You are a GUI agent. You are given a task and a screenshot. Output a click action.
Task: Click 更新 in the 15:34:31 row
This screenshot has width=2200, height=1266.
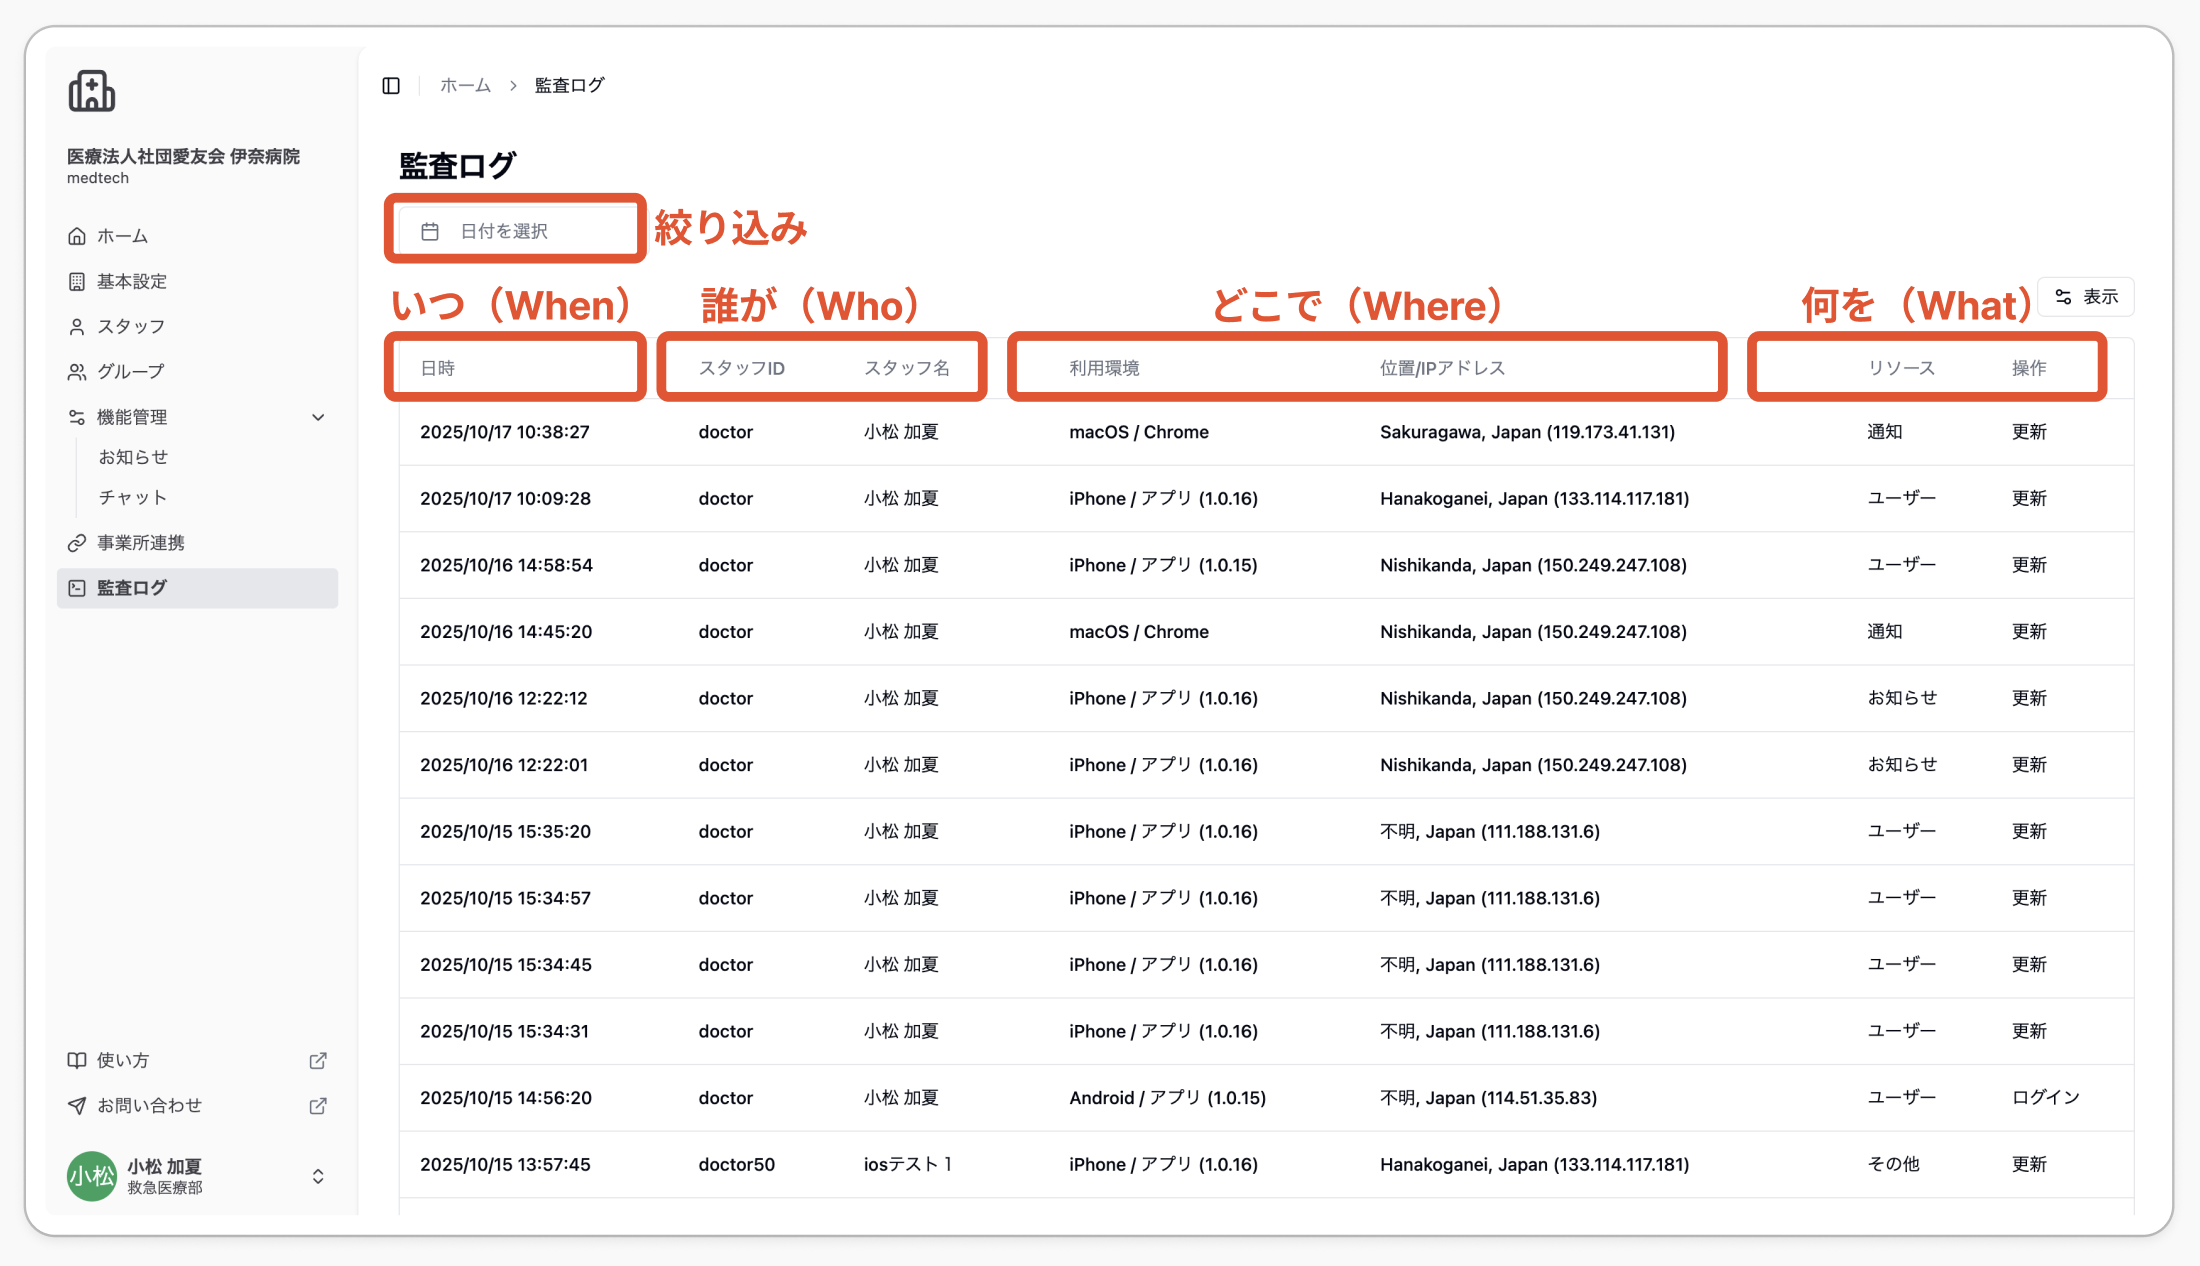2029,1031
